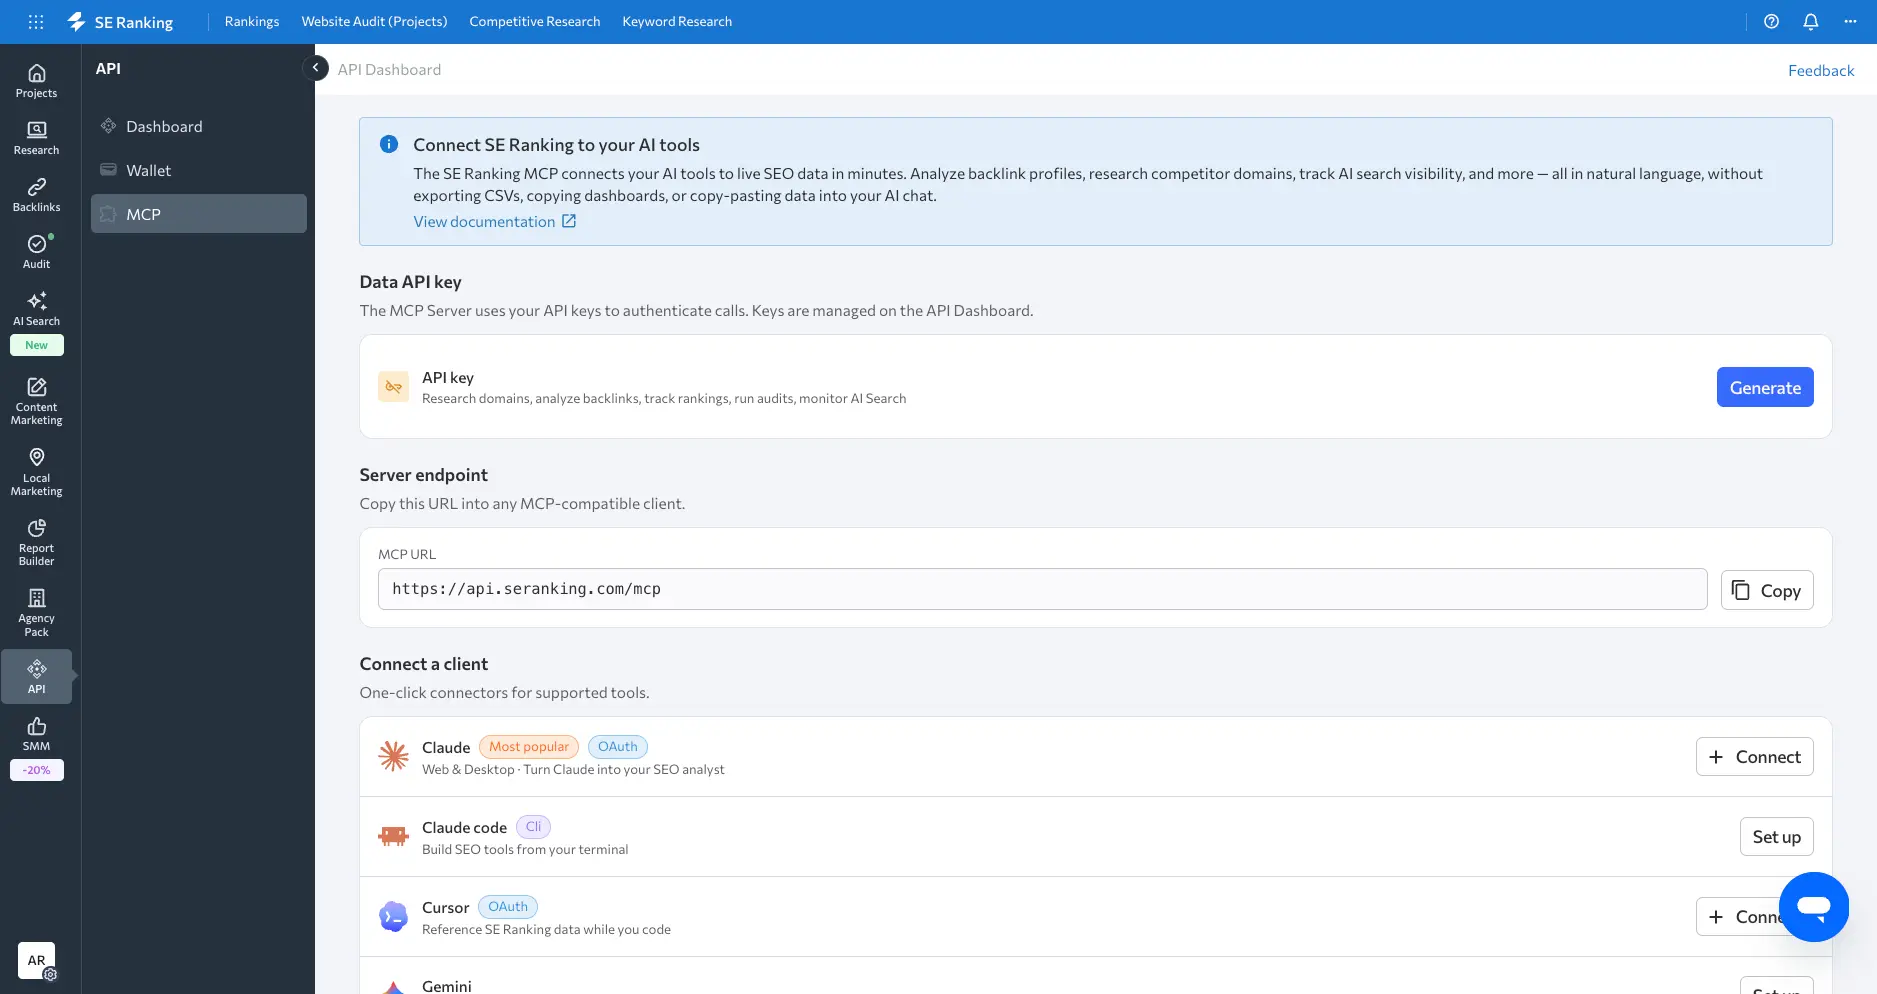Select Dashboard in the API panel

(x=199, y=126)
